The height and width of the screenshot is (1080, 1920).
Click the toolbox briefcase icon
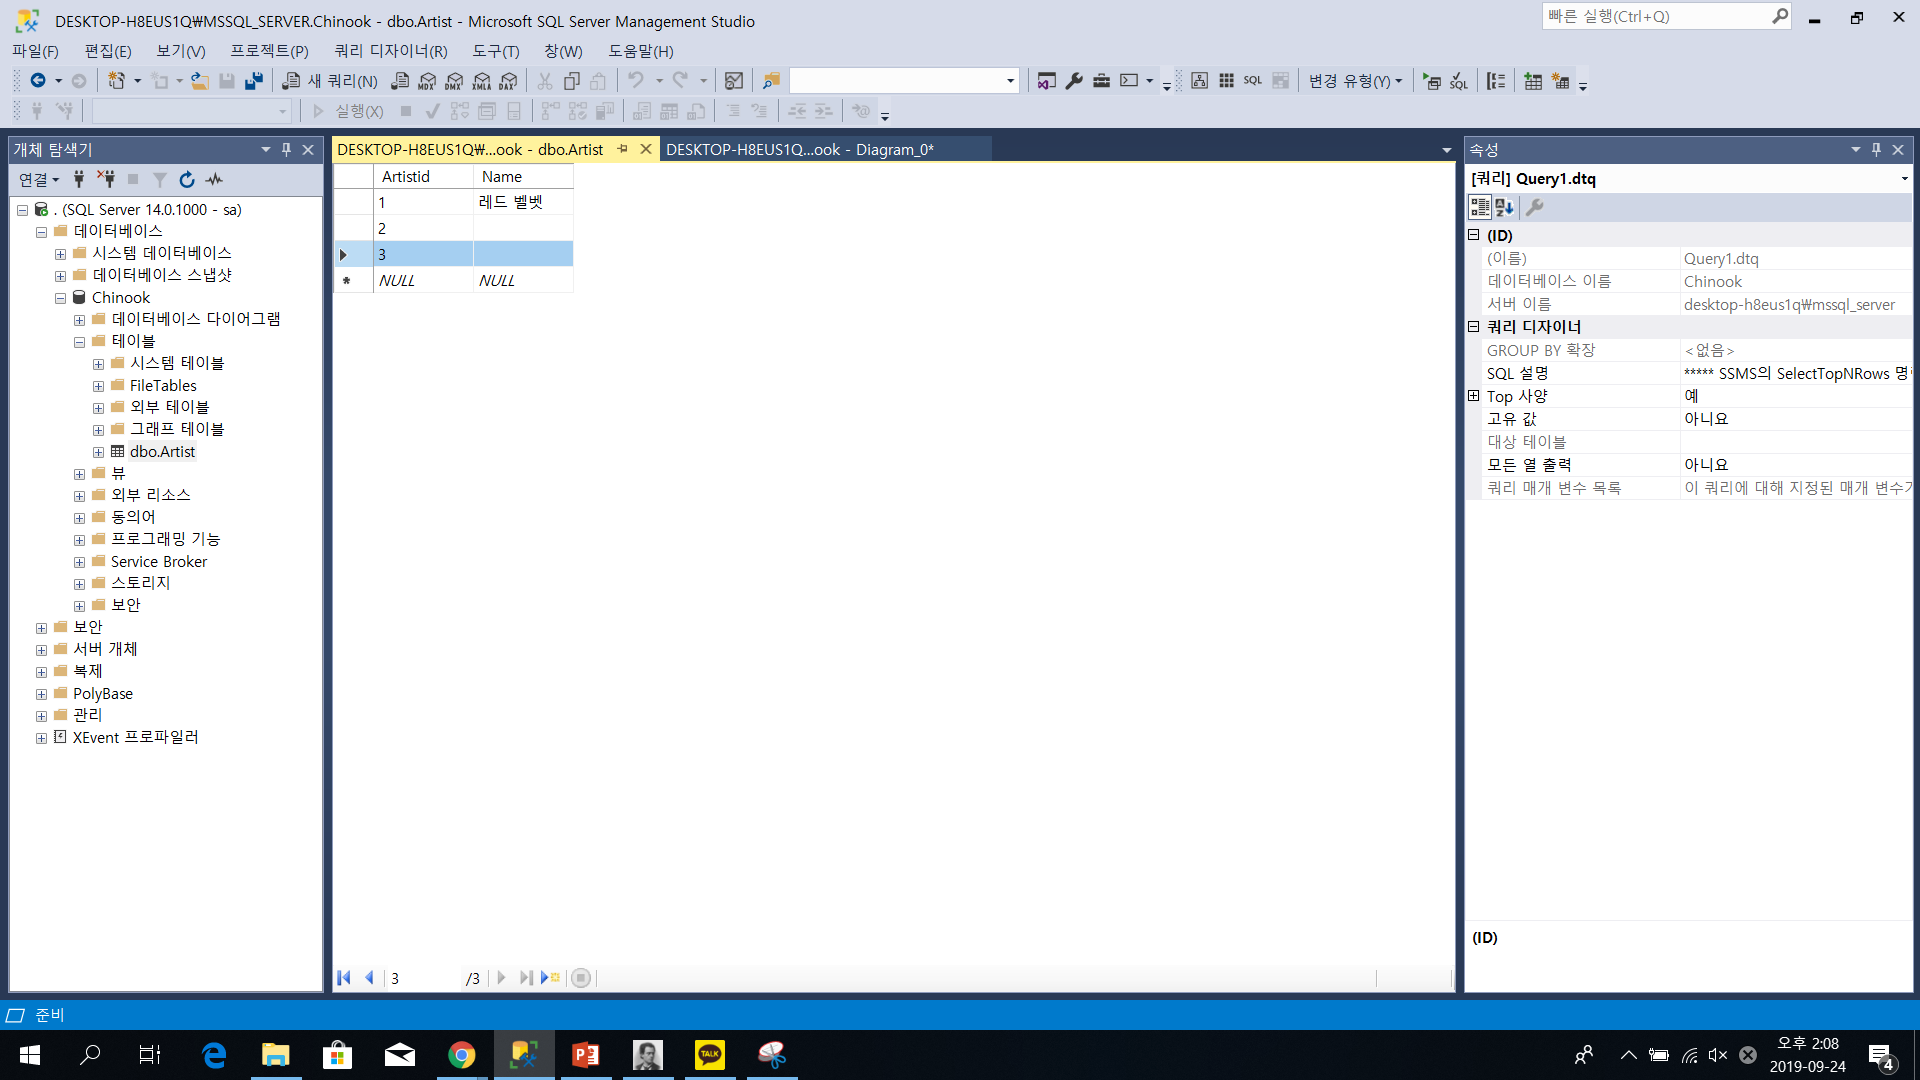tap(1101, 81)
